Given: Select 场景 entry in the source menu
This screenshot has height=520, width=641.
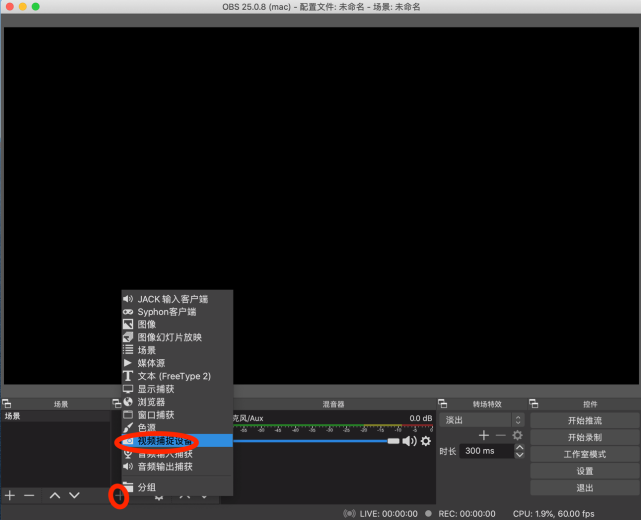Looking at the screenshot, I should [x=177, y=350].
